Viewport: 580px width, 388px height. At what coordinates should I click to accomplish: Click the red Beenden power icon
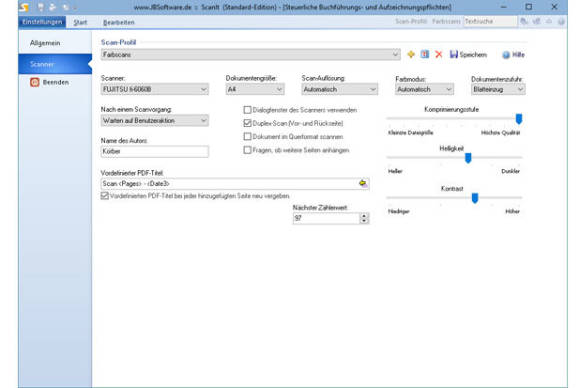click(x=35, y=82)
